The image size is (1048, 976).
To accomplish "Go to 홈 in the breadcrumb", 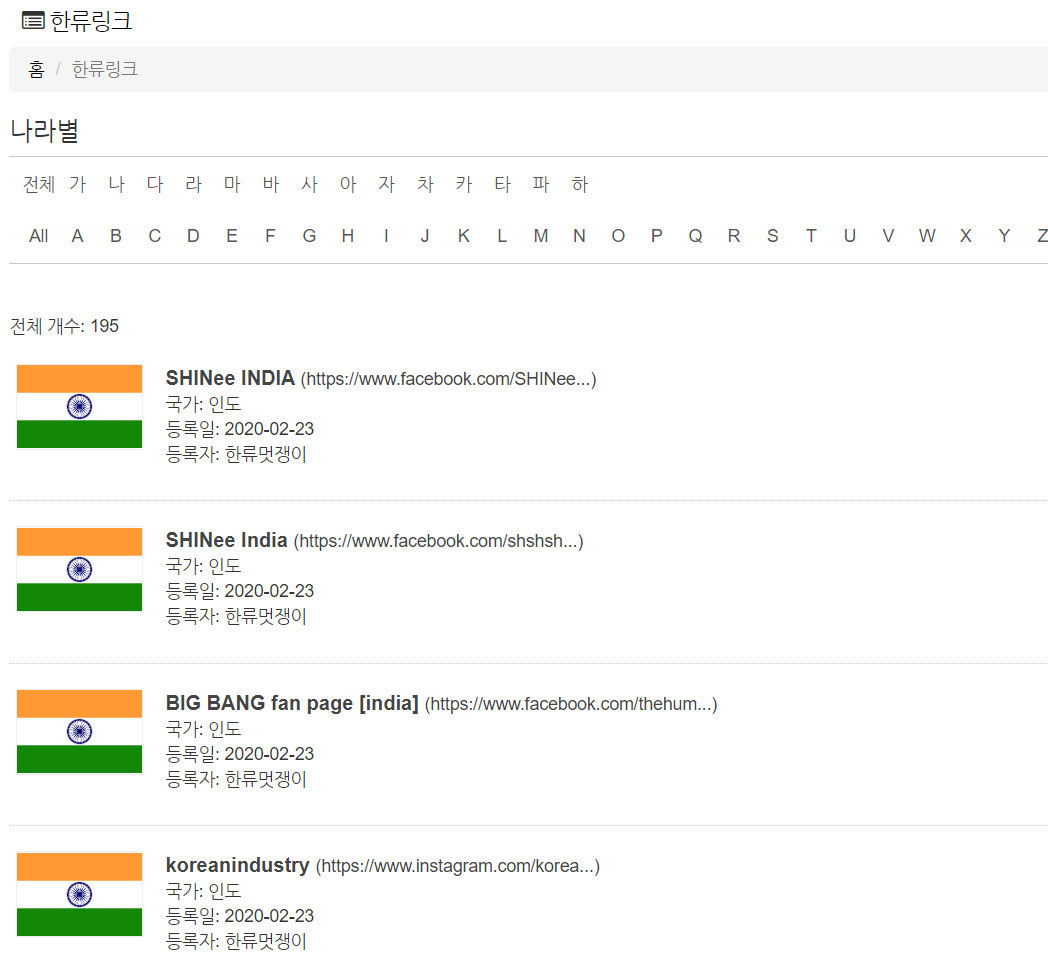I will click(x=36, y=69).
